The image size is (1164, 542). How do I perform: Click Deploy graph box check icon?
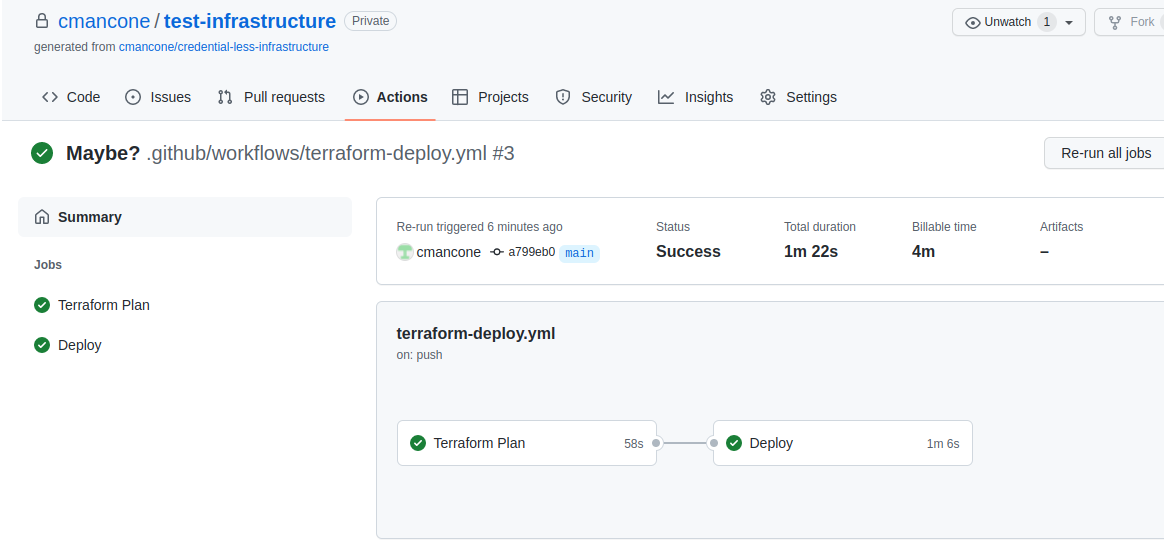point(734,443)
